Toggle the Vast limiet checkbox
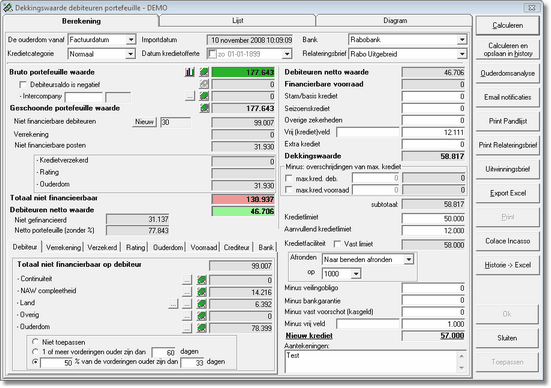The width and height of the screenshot is (551, 388). [337, 244]
